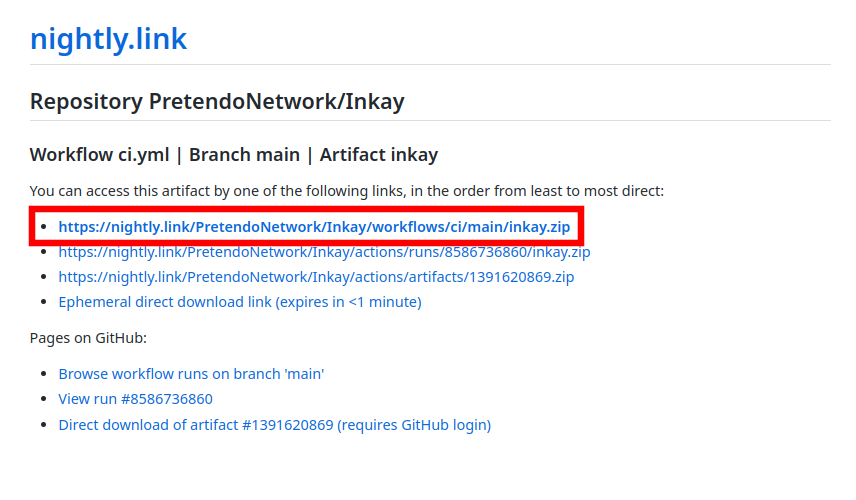Click 'Artifact inkay' in the subheading

coord(379,155)
